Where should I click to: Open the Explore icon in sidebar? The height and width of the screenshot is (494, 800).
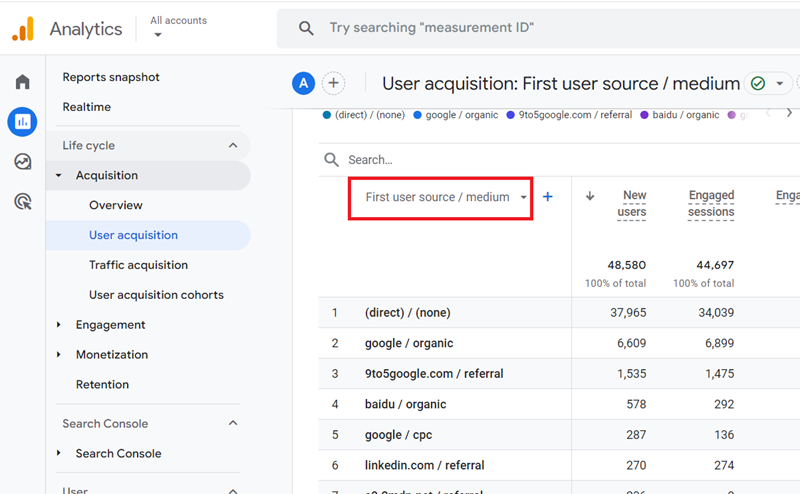[x=22, y=162]
